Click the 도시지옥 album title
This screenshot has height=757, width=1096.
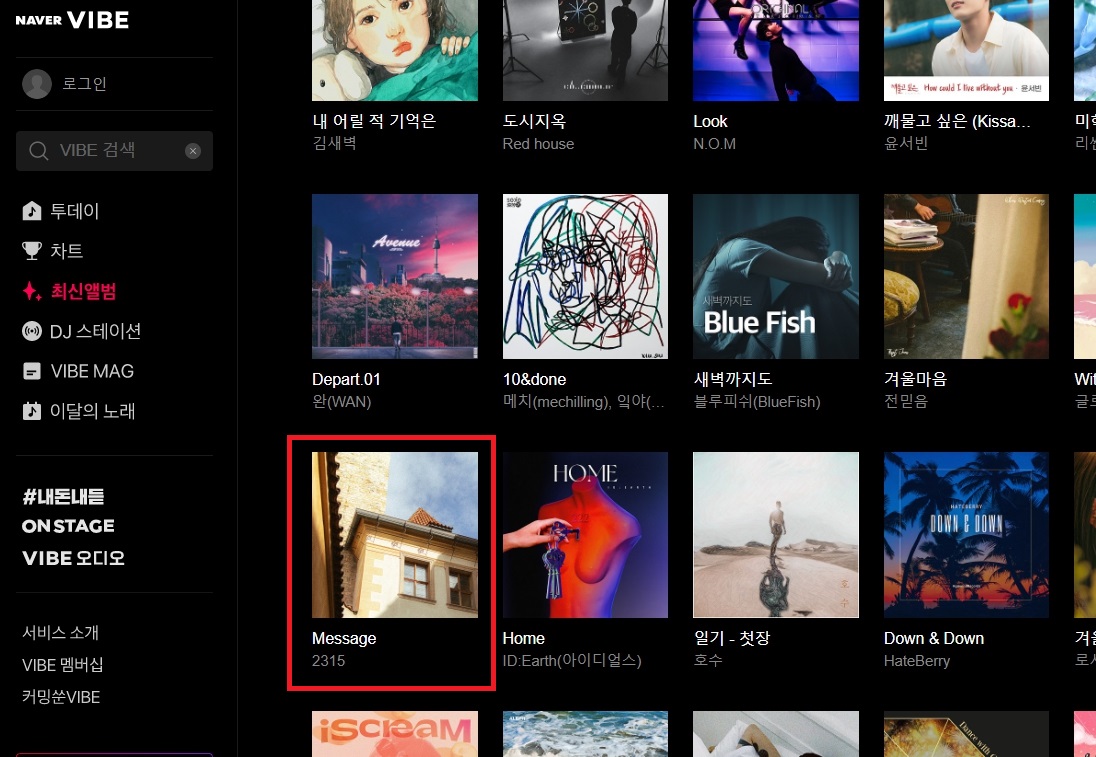coord(535,121)
